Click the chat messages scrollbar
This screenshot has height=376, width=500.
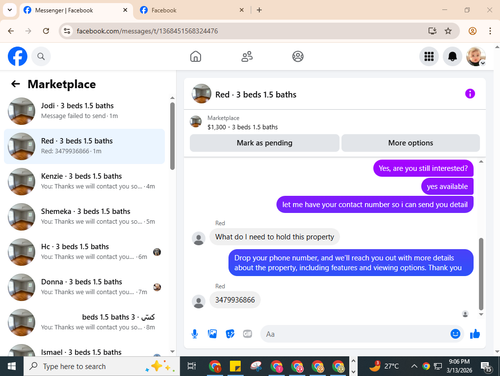(481, 274)
